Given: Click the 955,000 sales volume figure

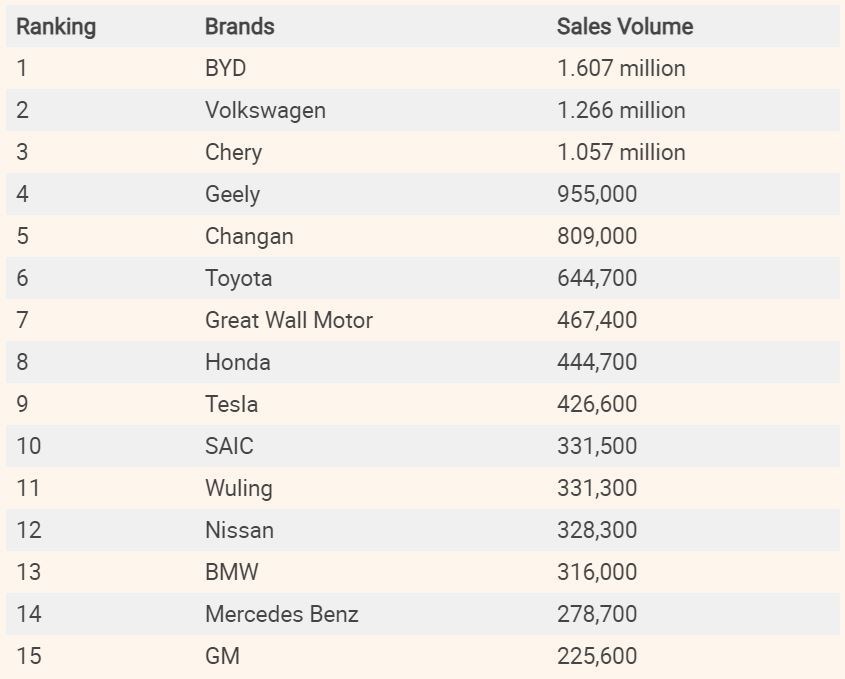Looking at the screenshot, I should click(596, 195).
